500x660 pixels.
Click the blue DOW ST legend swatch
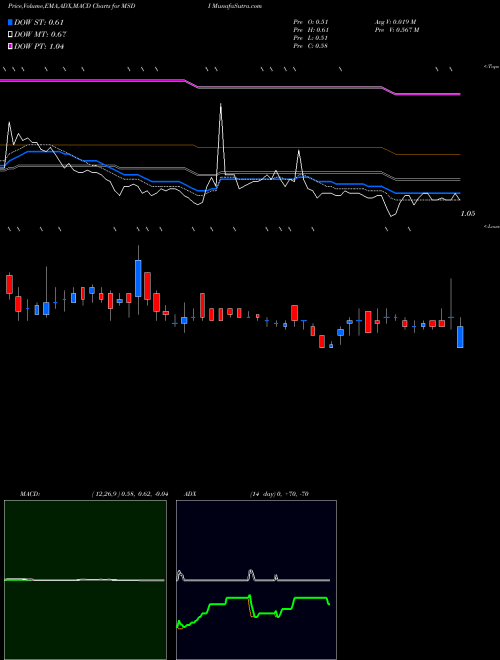coord(10,22)
